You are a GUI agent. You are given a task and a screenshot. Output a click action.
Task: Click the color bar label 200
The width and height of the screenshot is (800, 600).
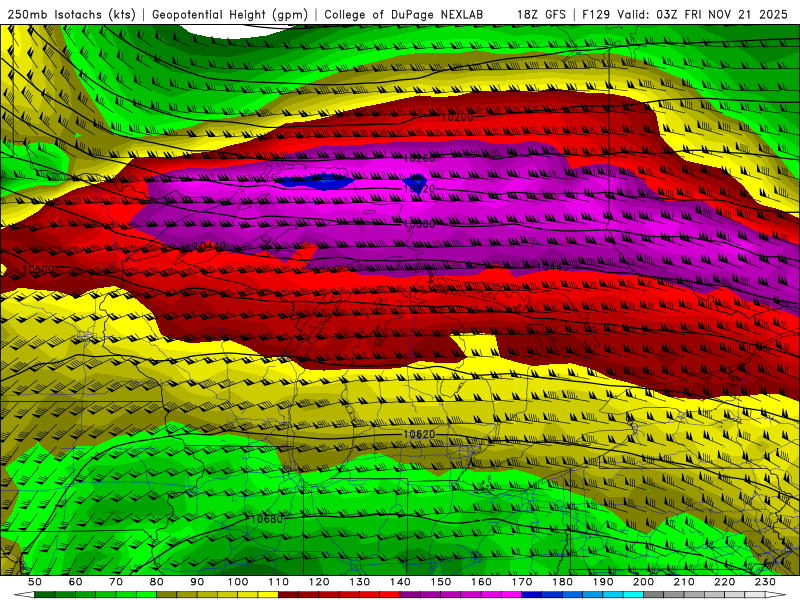[643, 582]
